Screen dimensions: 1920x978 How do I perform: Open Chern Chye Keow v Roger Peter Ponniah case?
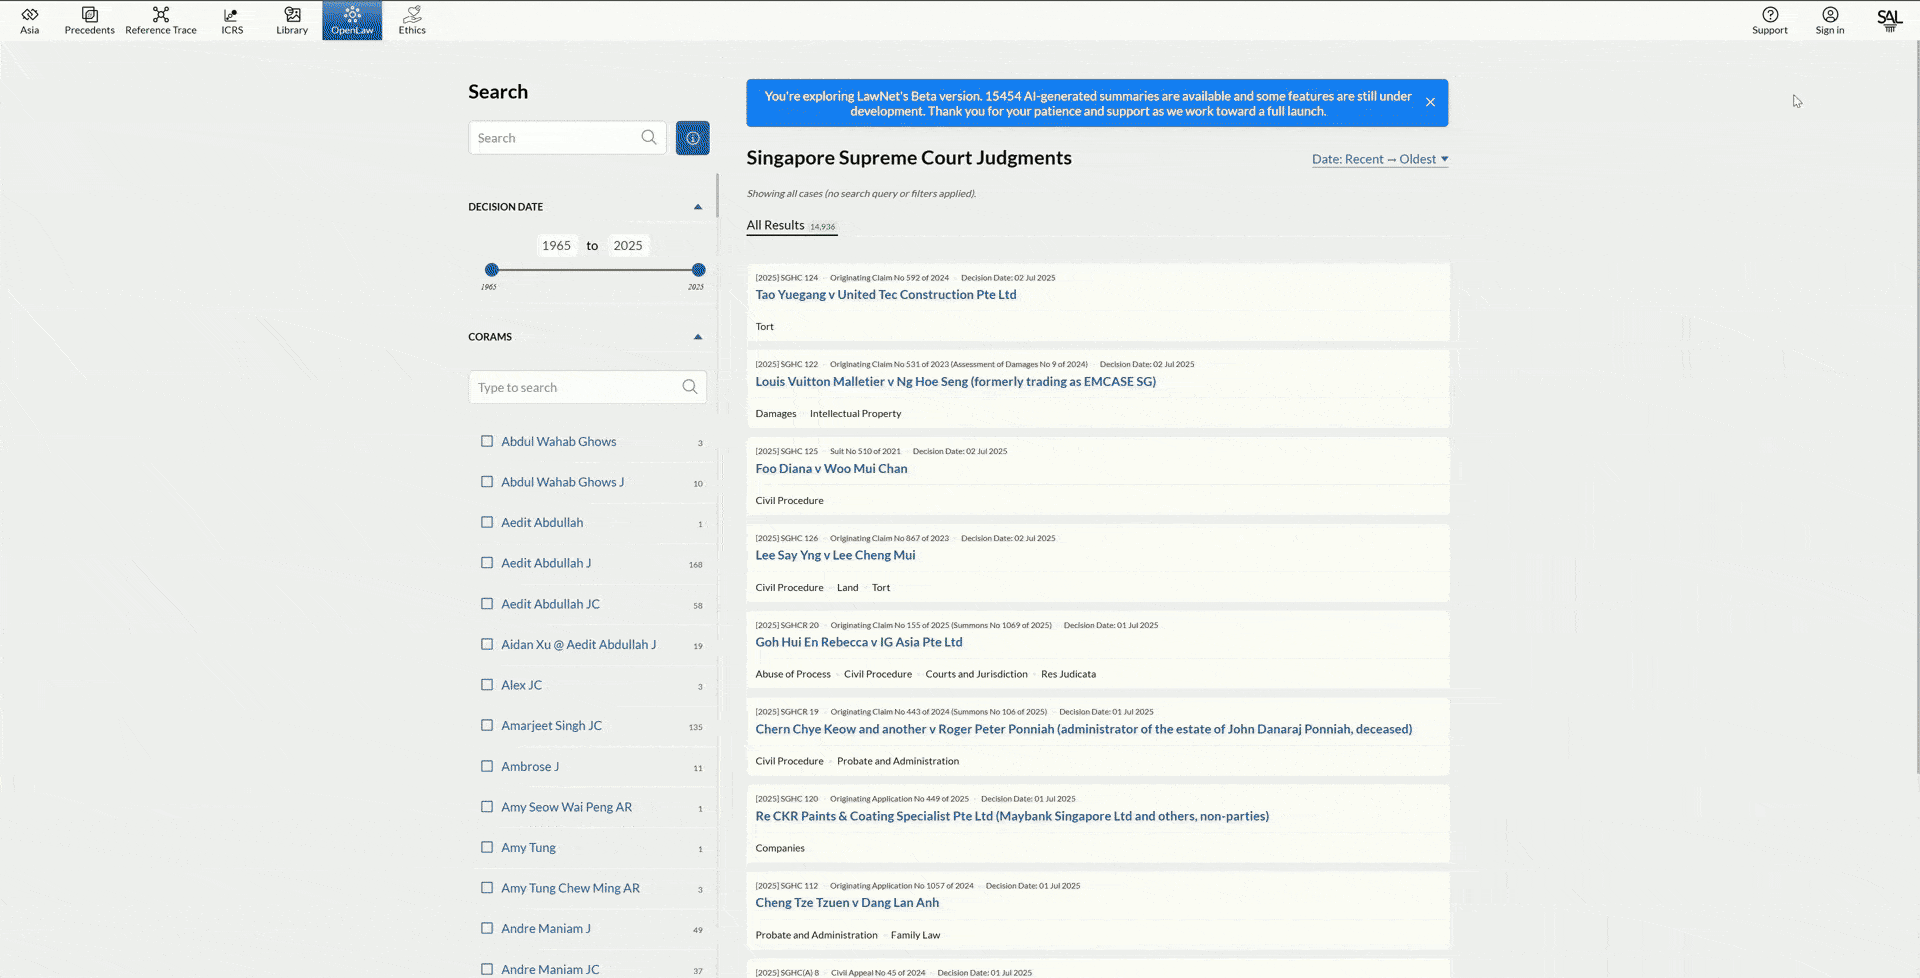(x=1084, y=730)
